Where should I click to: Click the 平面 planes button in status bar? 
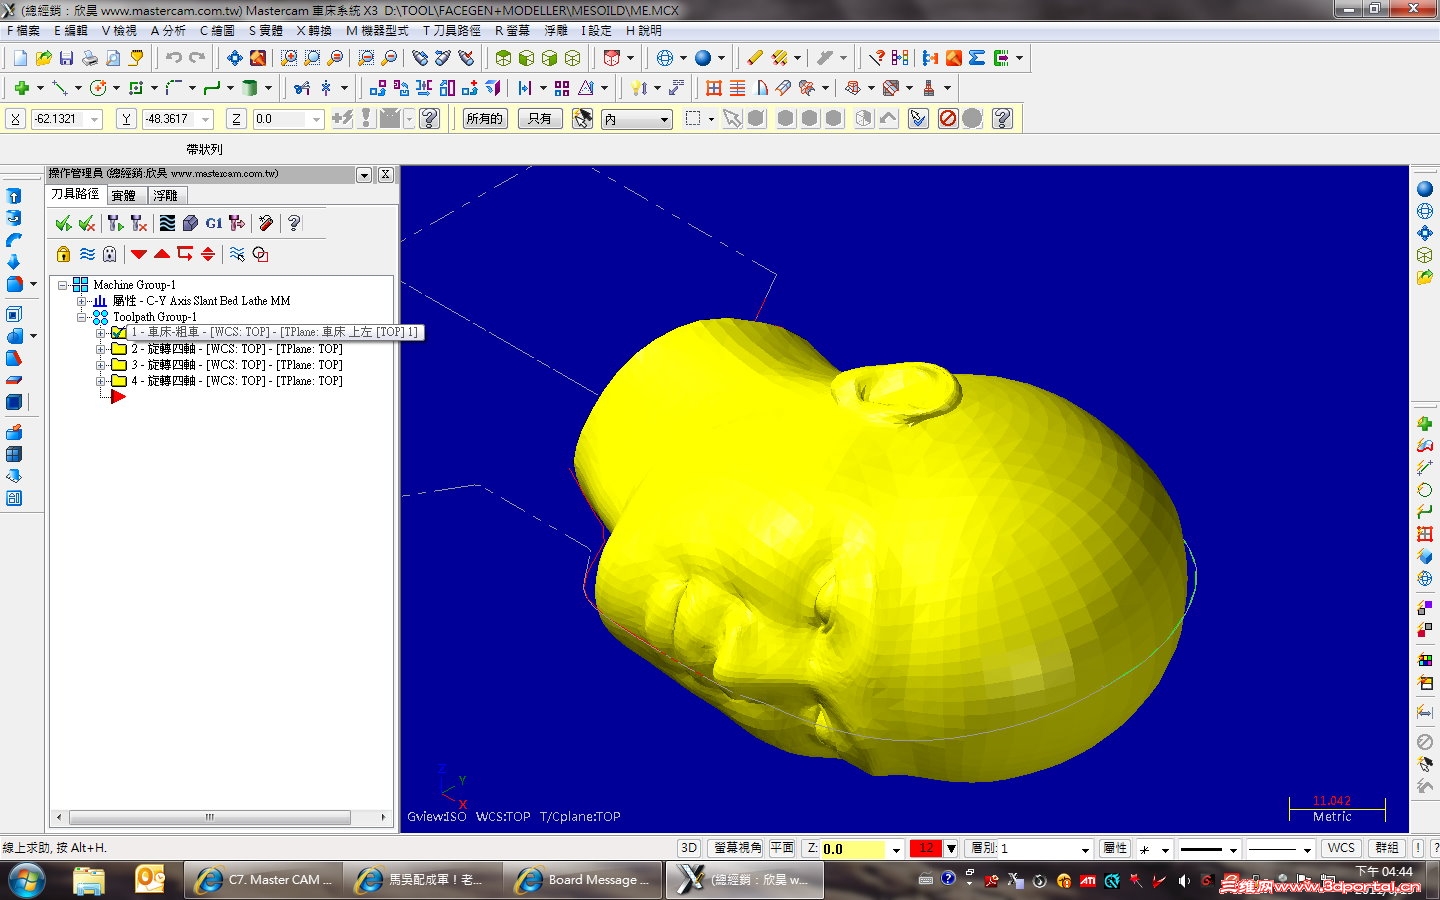point(782,848)
